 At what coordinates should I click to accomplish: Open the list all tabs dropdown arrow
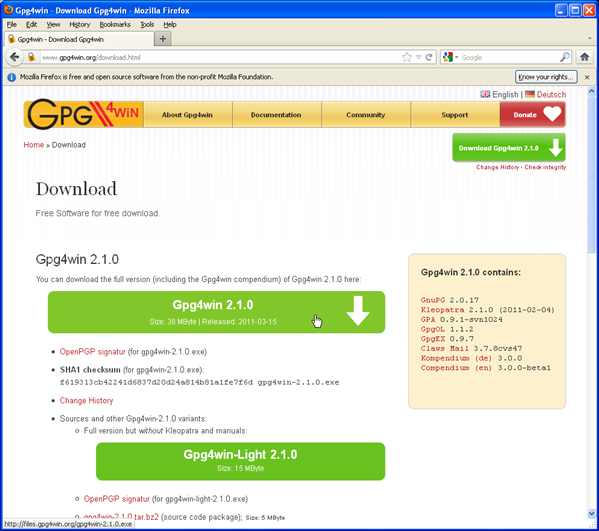click(x=589, y=39)
